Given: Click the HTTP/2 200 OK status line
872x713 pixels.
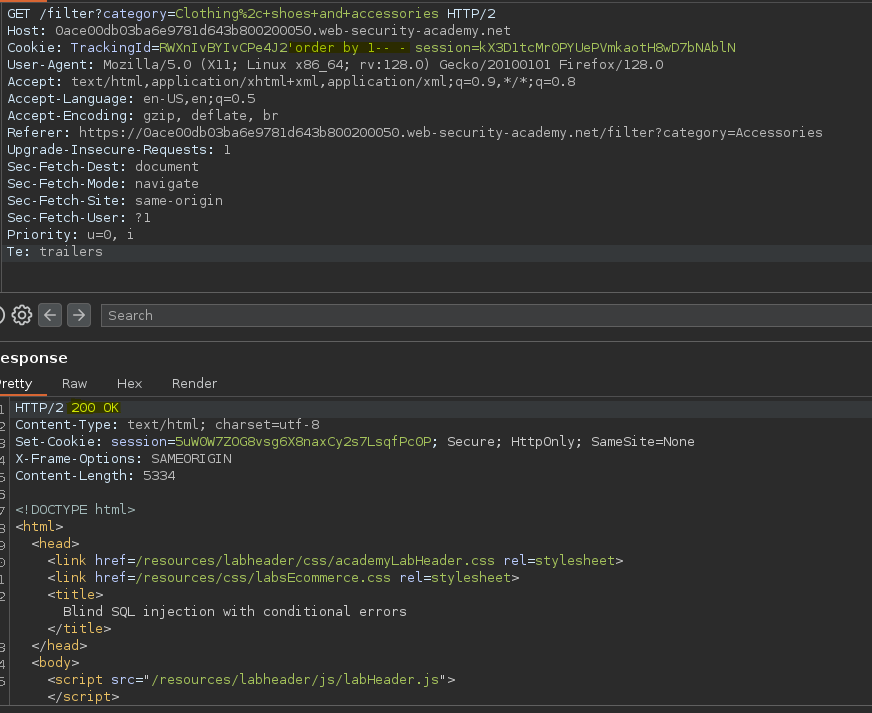Looking at the screenshot, I should point(67,408).
